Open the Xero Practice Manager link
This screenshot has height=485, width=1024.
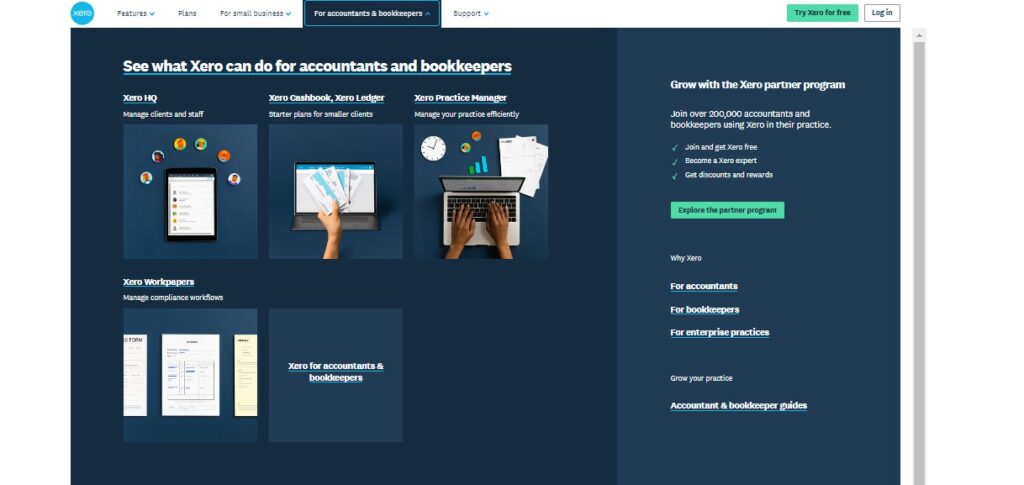point(460,98)
